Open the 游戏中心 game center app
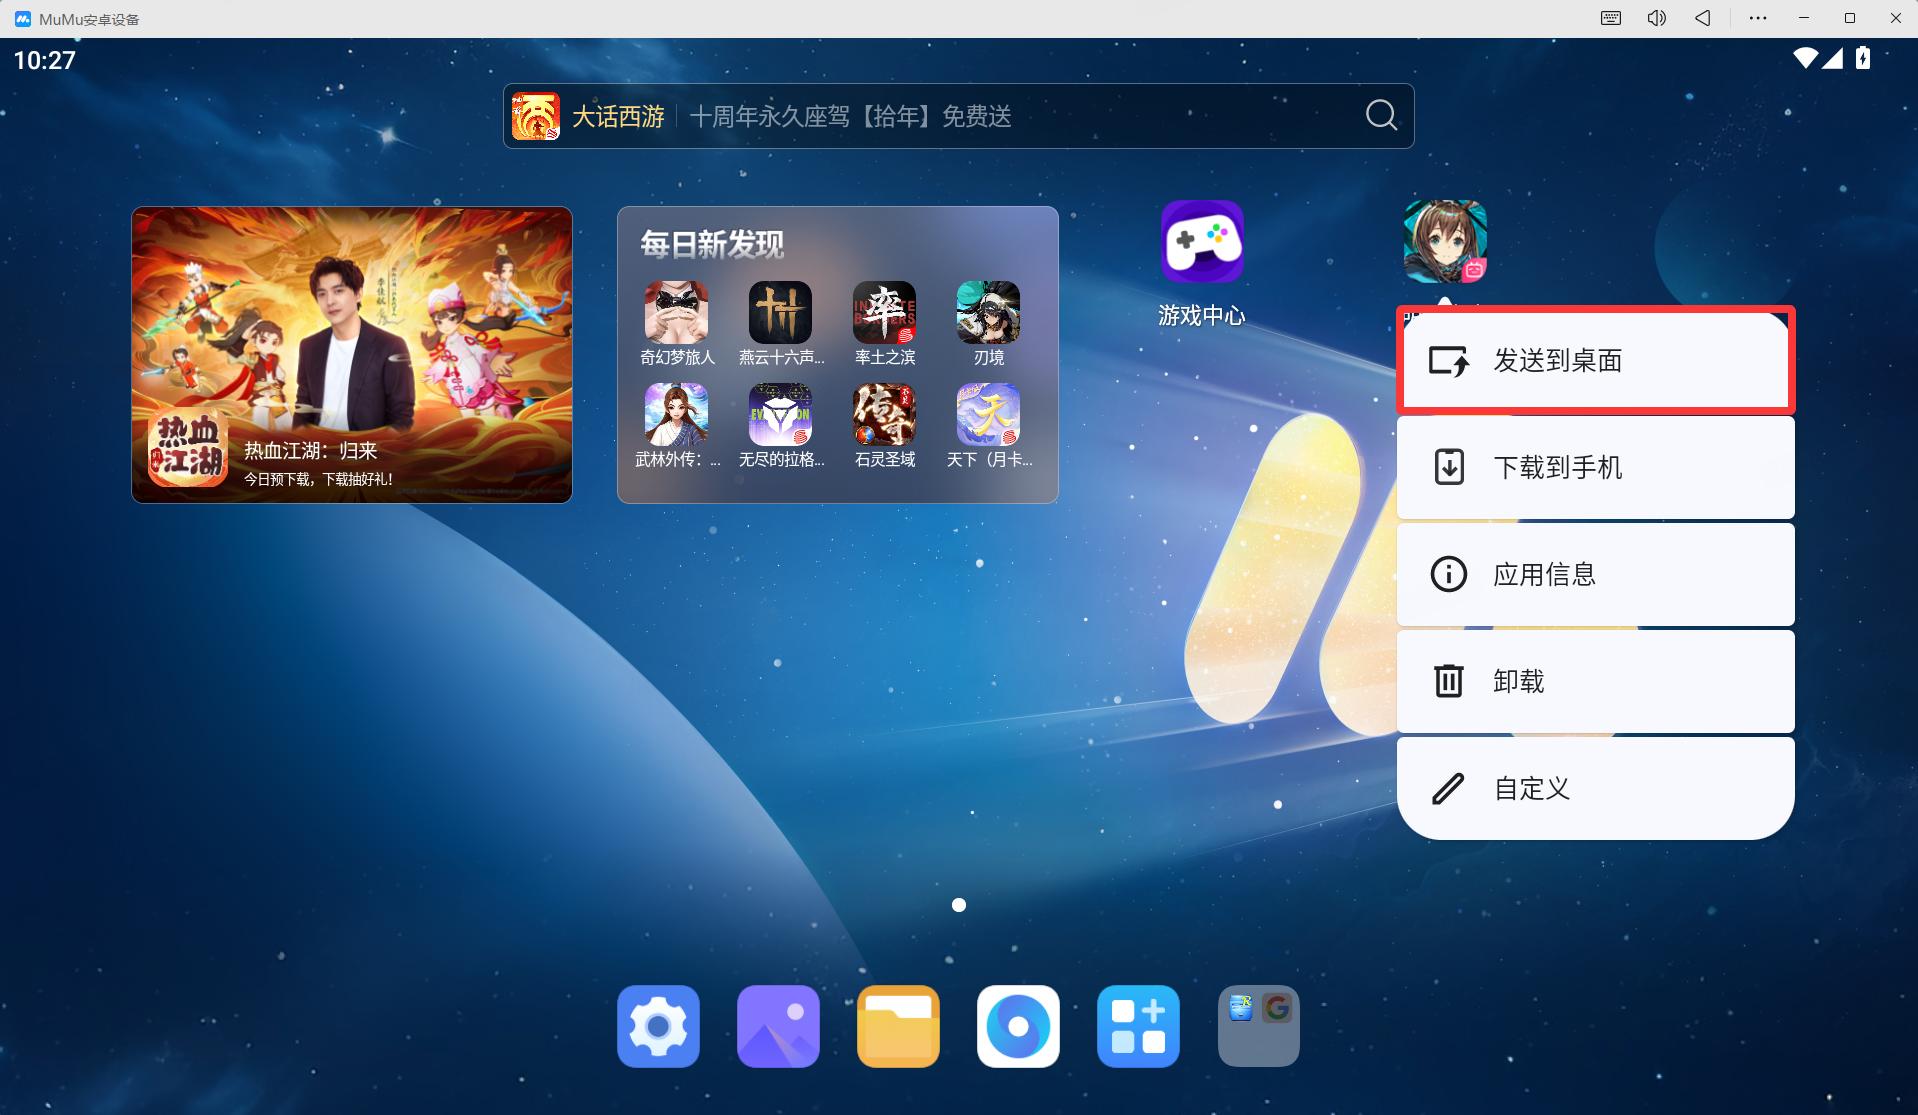This screenshot has height=1115, width=1918. [x=1201, y=243]
